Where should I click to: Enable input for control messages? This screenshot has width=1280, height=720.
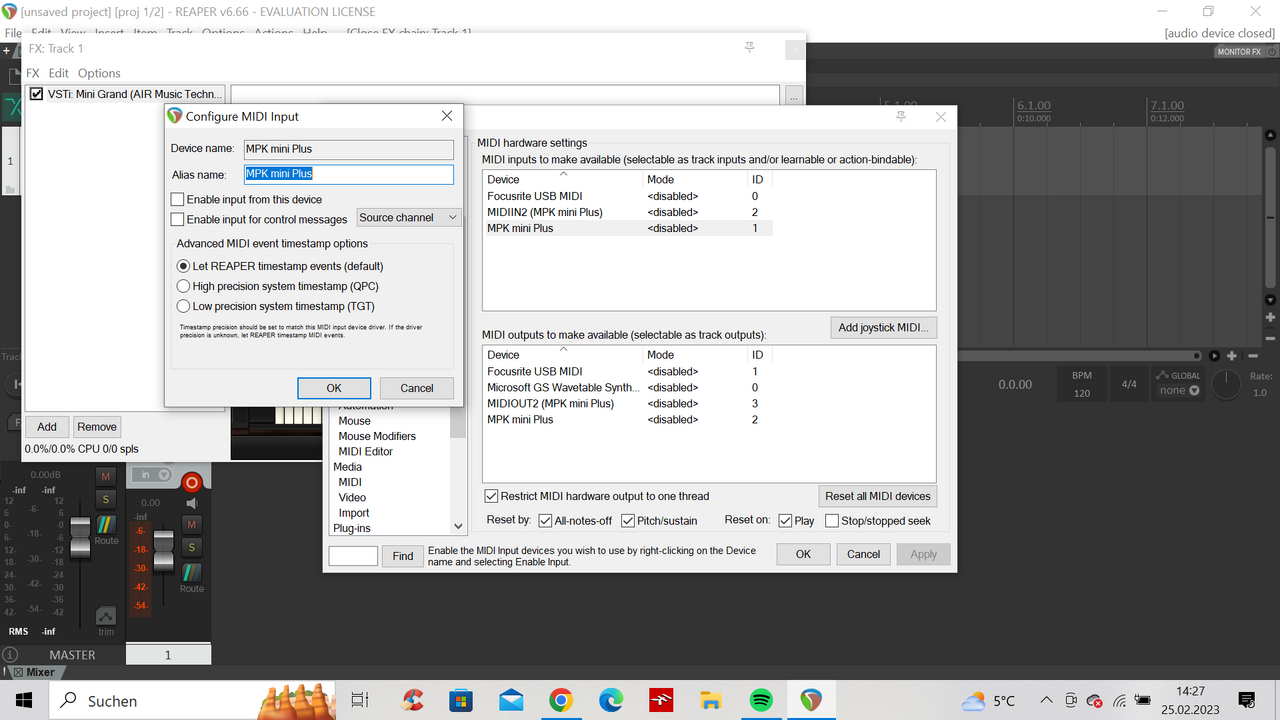[178, 219]
